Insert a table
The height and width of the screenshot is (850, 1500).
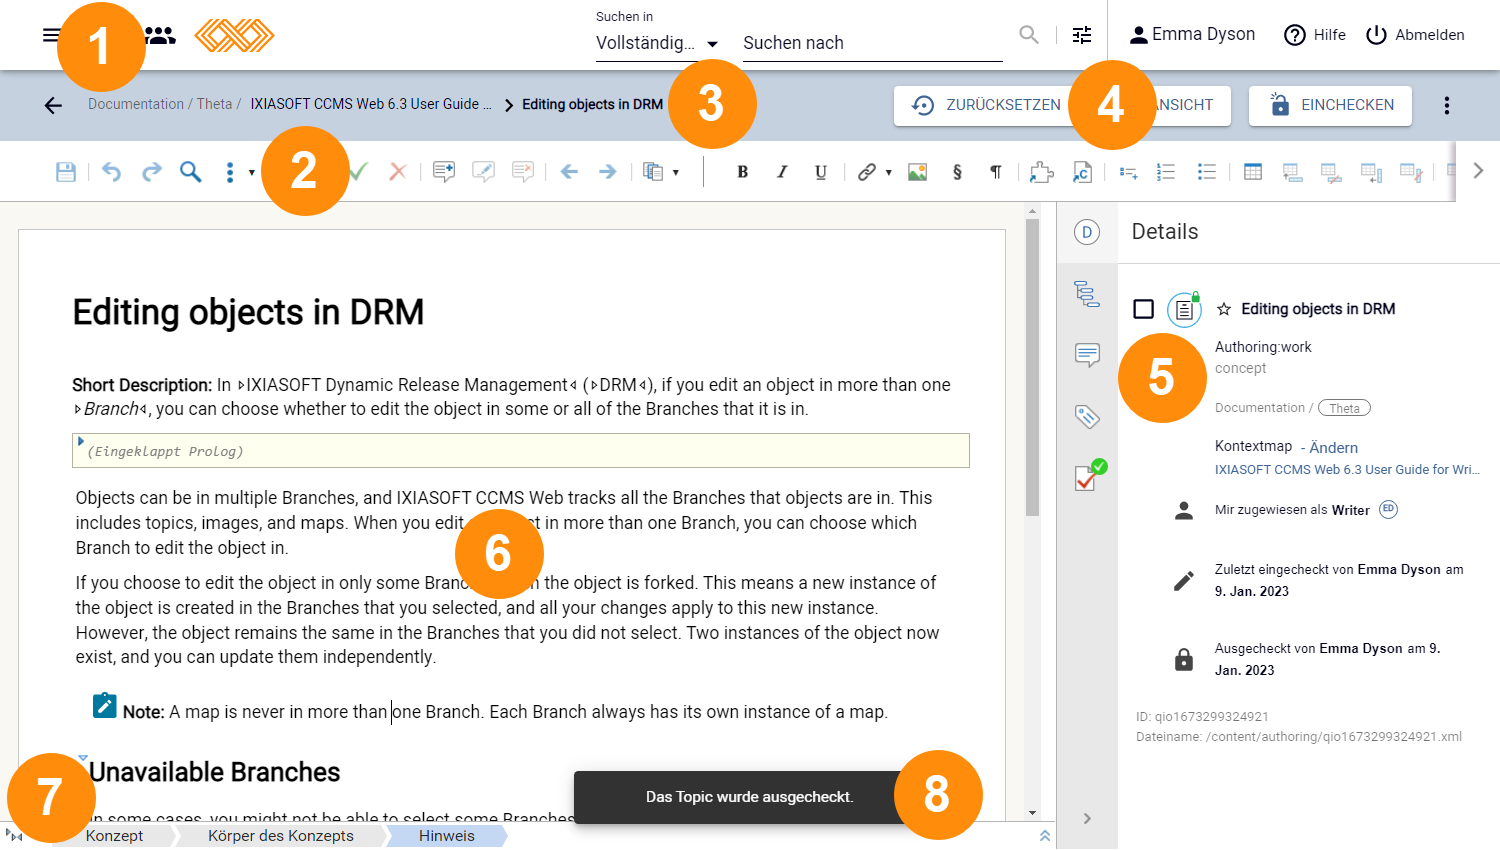pos(1253,172)
